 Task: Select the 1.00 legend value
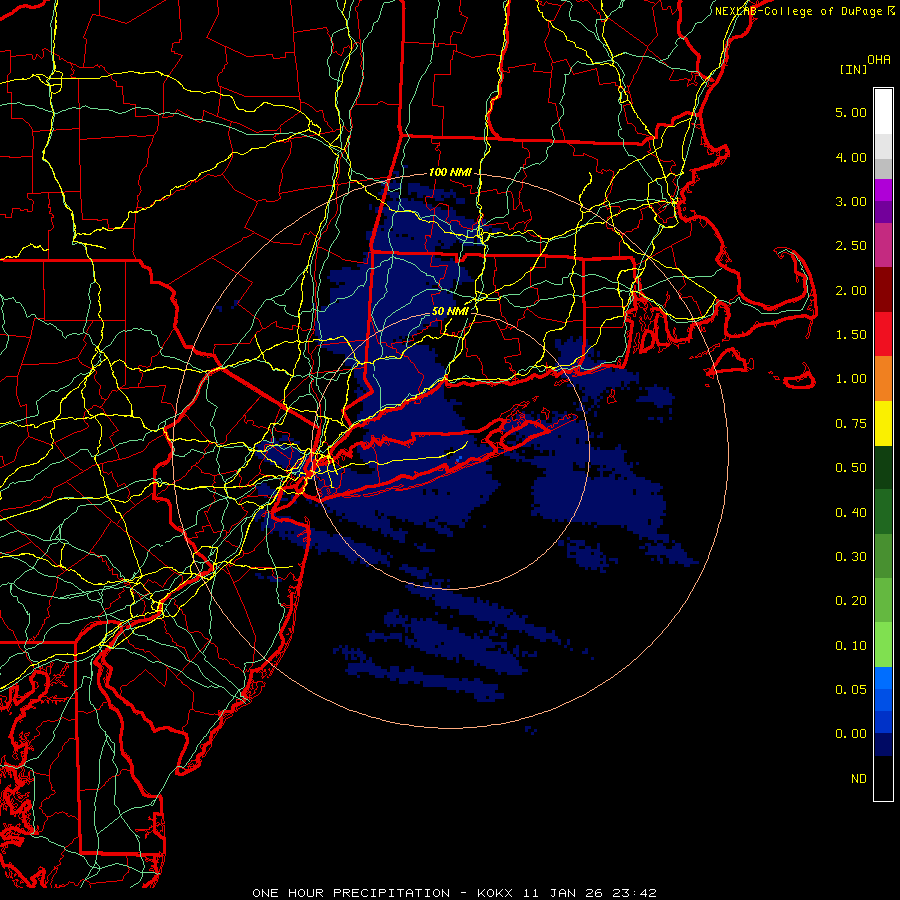(x=851, y=379)
